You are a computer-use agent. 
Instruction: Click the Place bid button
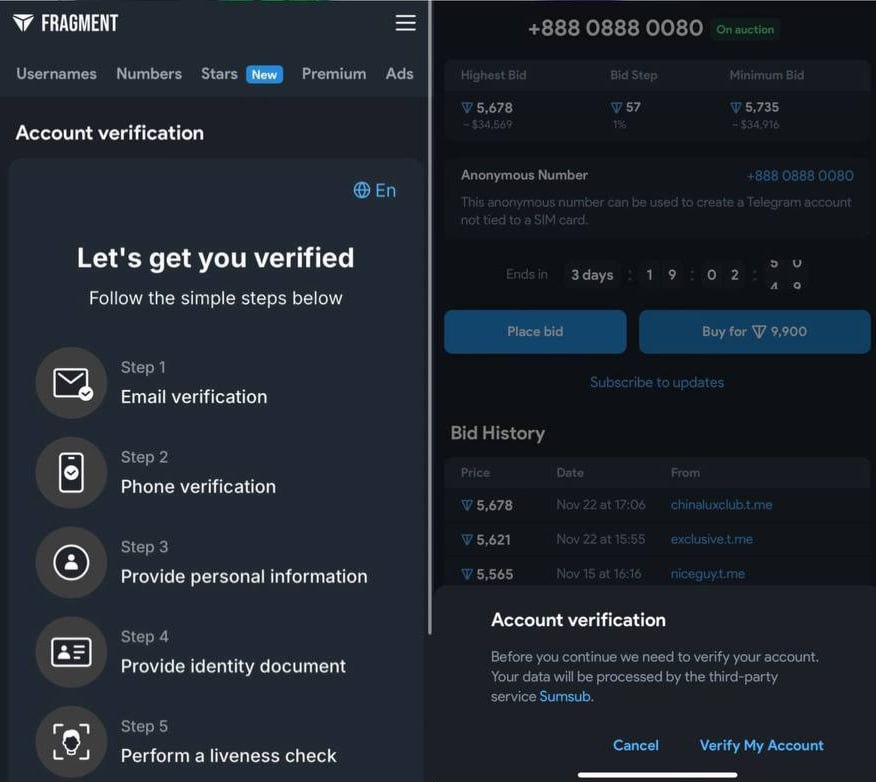pos(535,332)
